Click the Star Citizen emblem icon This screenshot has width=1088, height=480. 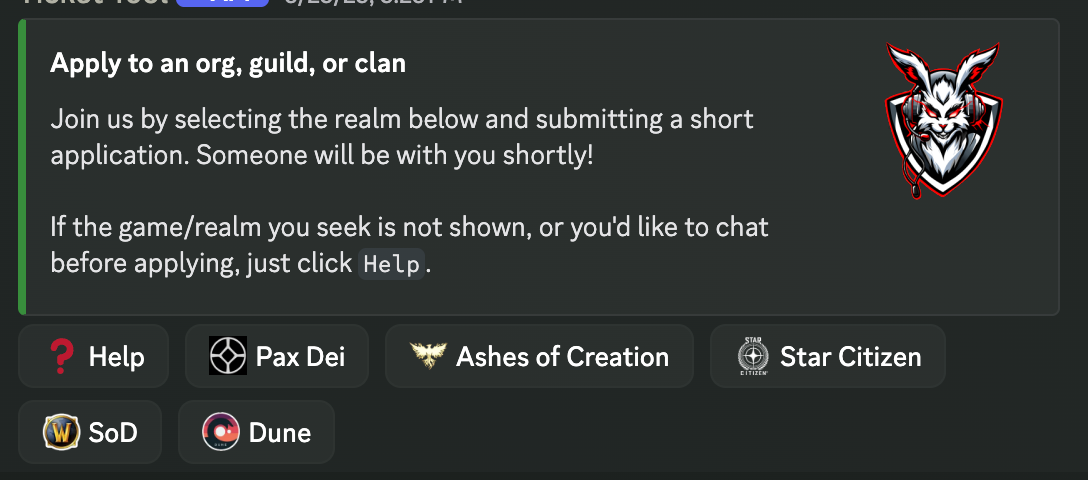tap(752, 357)
